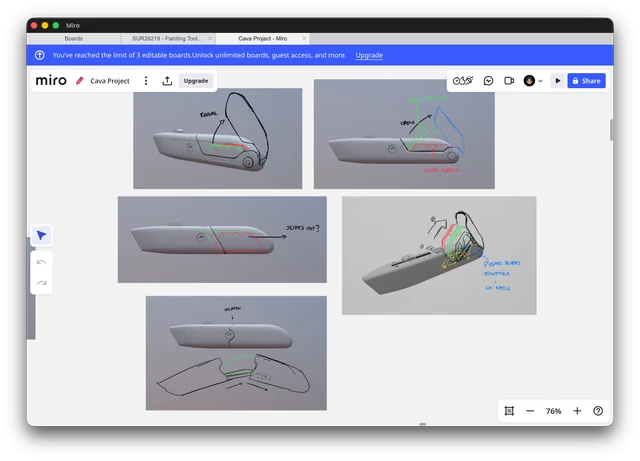Select the bottom image with unlatch sketch
The image size is (640, 461).
[236, 353]
